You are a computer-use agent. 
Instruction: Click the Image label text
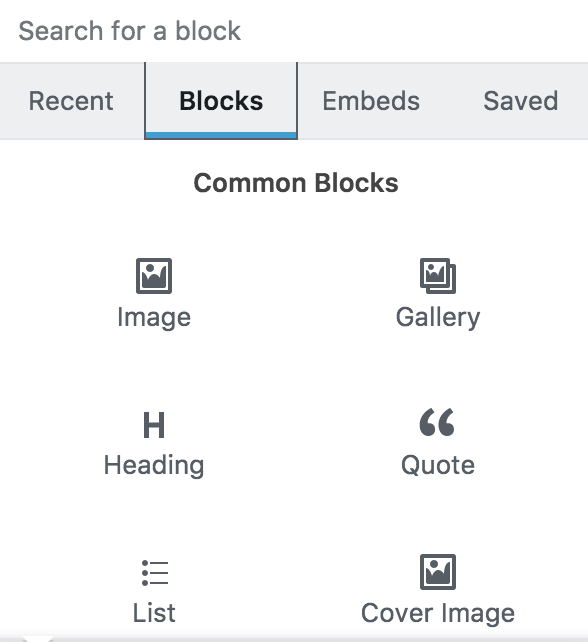(x=154, y=318)
